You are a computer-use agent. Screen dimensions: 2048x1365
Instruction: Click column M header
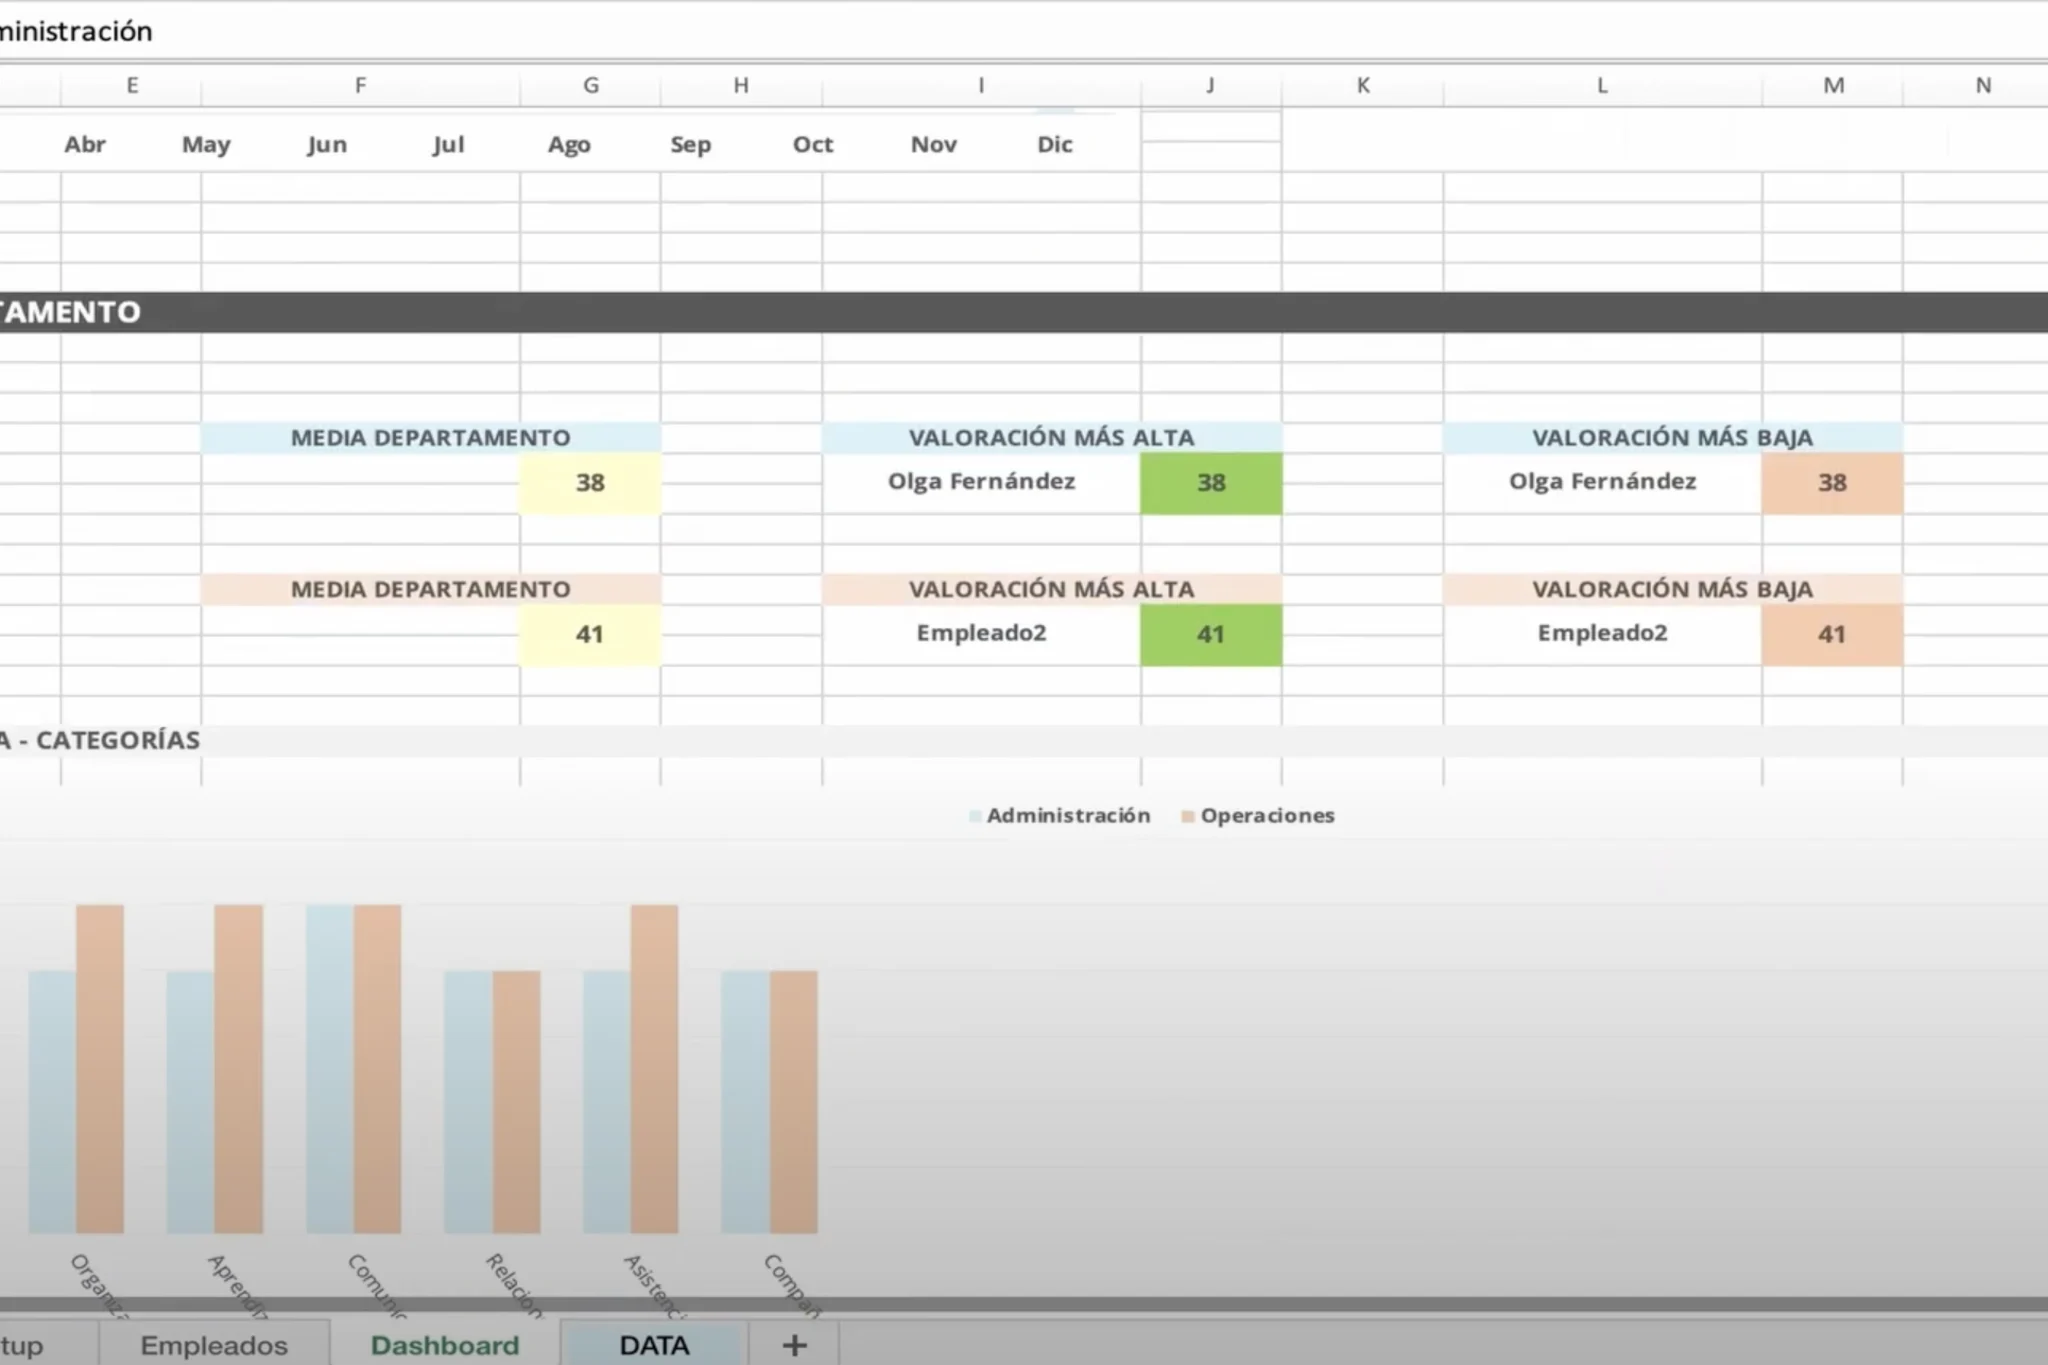tap(1833, 86)
